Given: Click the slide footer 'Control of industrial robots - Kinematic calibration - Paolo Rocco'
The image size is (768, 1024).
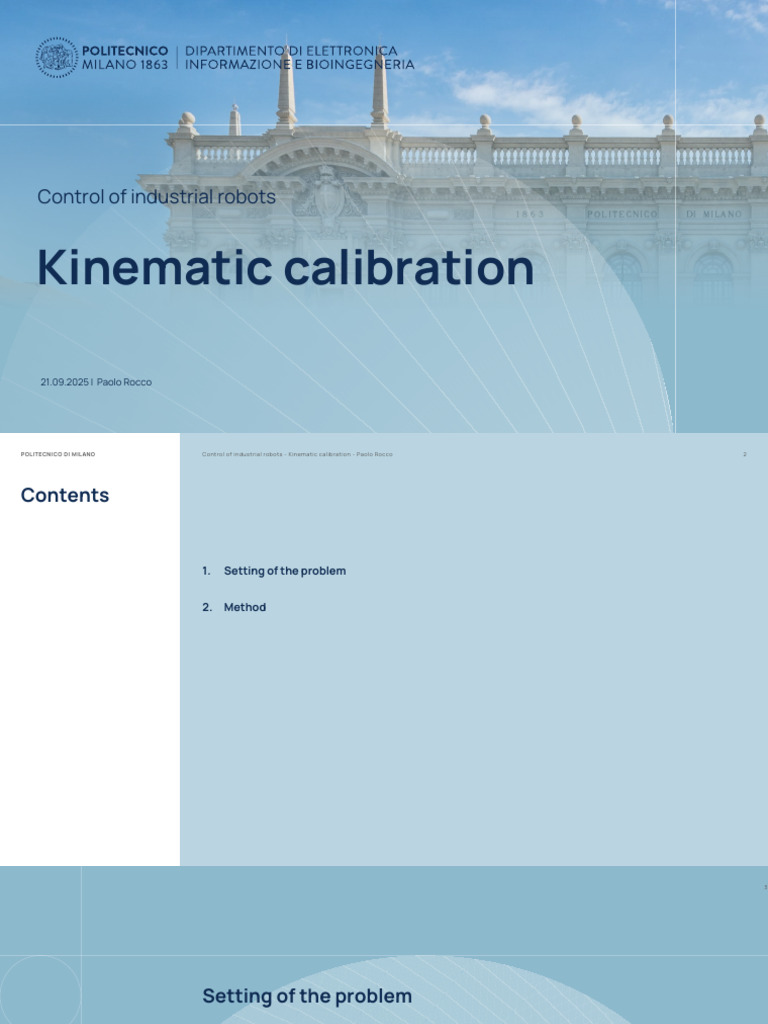Looking at the screenshot, I should click(297, 454).
